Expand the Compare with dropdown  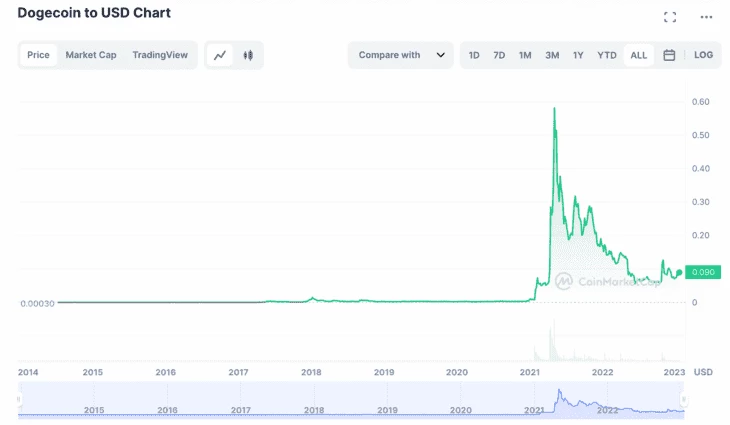click(401, 55)
